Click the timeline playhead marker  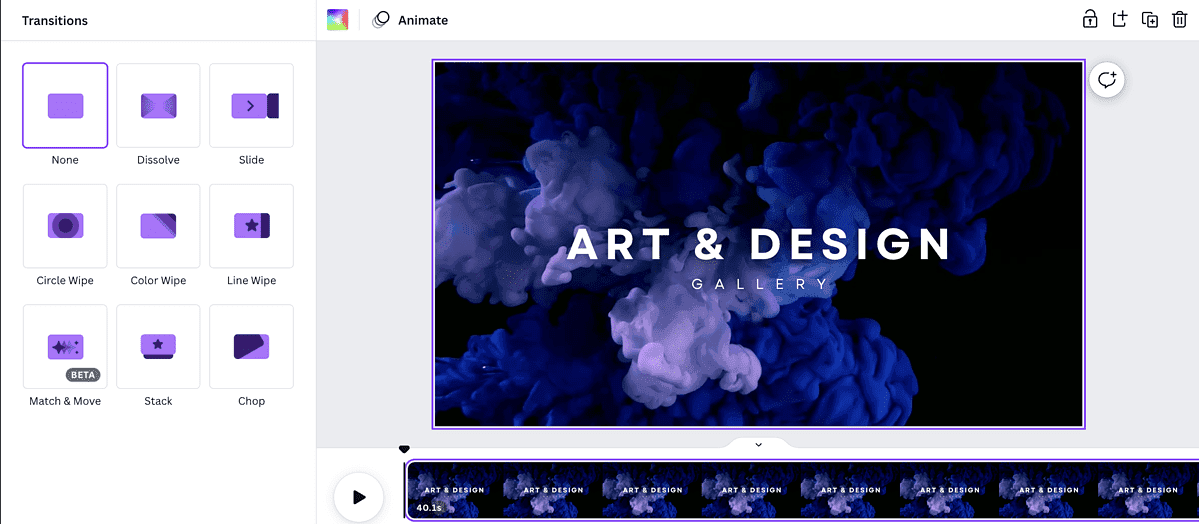click(405, 450)
